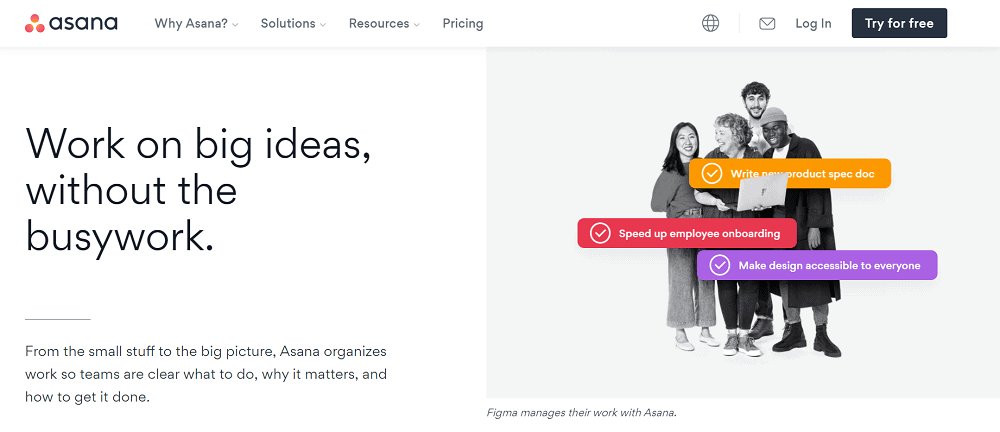Click the envelope contact icon
Screen dimensions: 1000x432
pyautogui.click(x=767, y=24)
